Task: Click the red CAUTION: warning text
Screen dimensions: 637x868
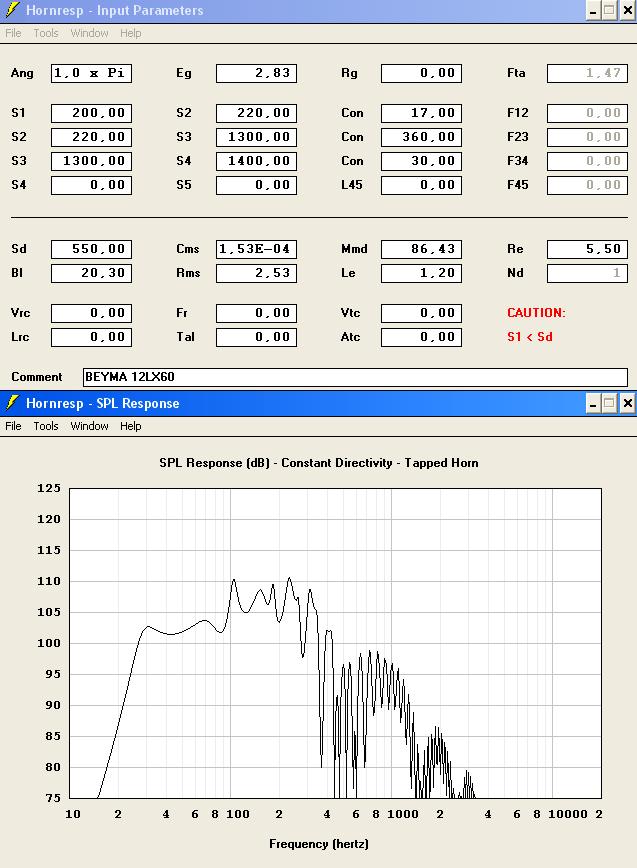Action: pyautogui.click(x=536, y=313)
